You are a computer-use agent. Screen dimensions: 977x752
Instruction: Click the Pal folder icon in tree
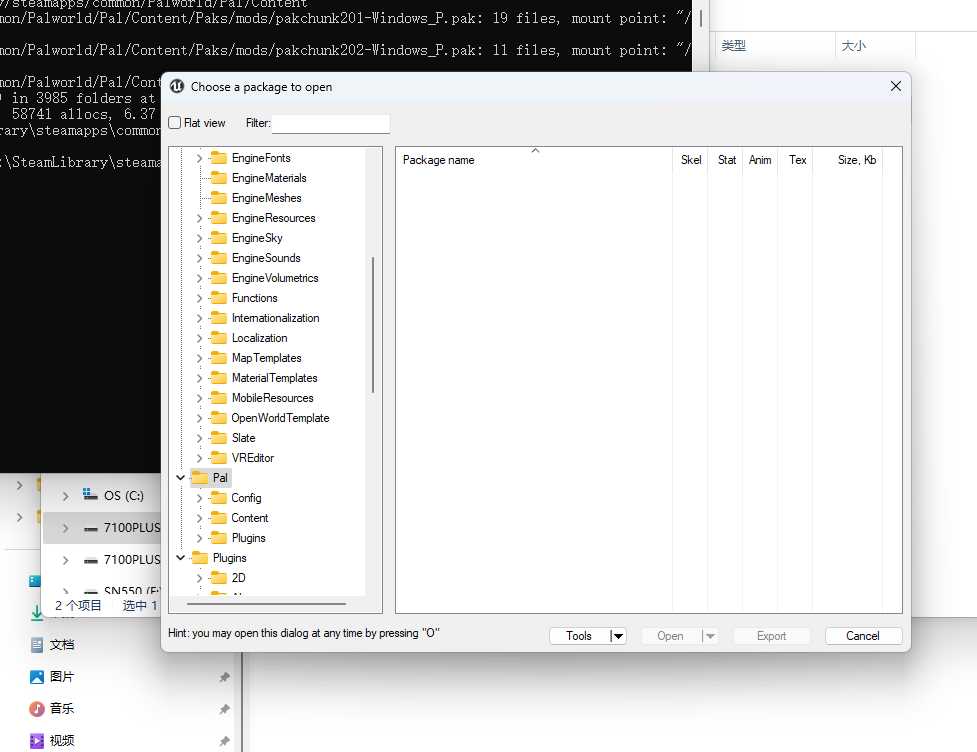[x=199, y=478]
